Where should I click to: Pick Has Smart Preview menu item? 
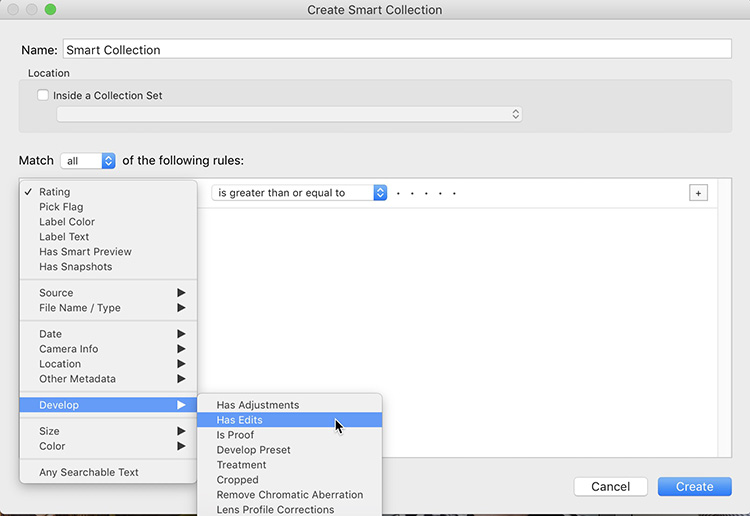coord(85,252)
